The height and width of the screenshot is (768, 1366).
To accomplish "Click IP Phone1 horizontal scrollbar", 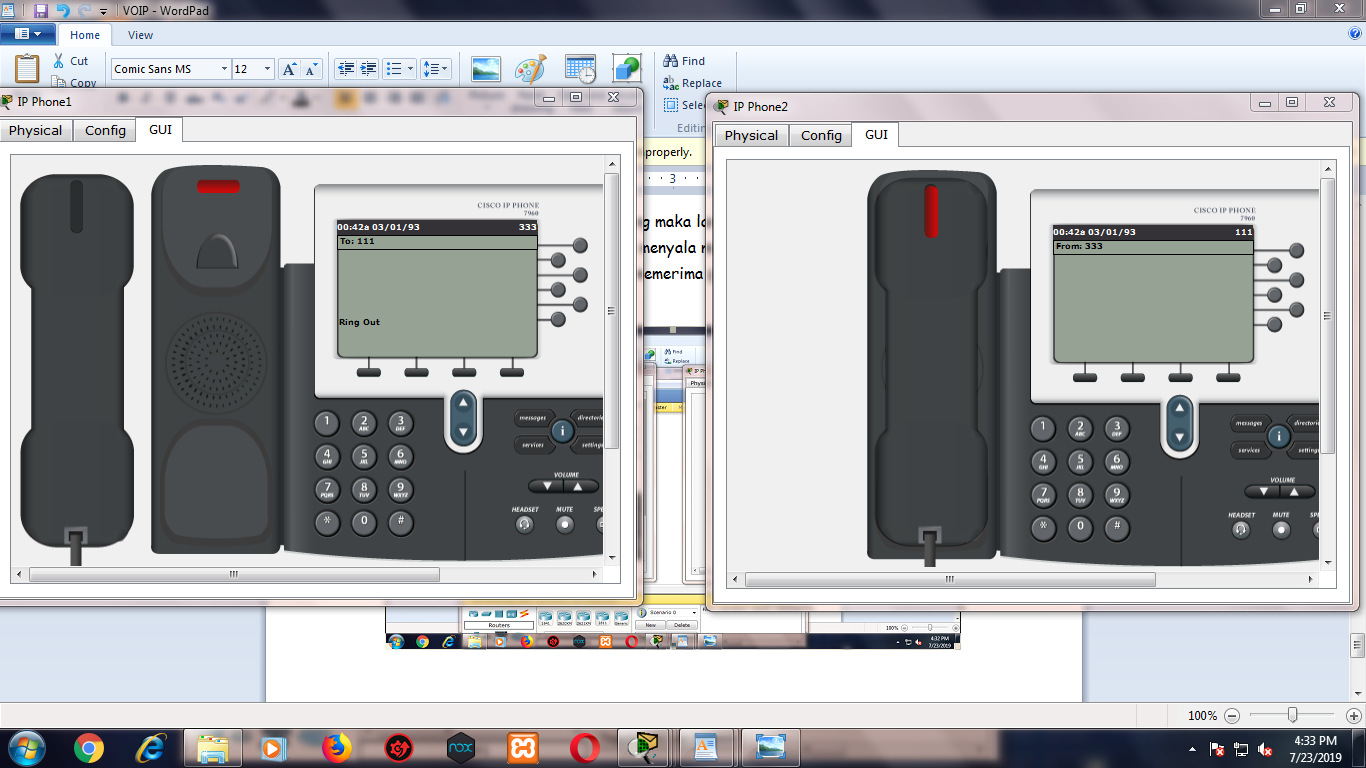I will [234, 574].
